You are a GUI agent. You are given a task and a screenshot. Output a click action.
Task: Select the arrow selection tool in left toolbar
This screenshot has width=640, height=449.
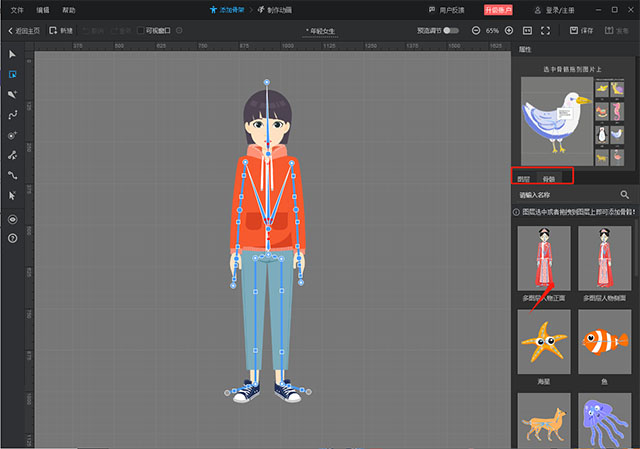pyautogui.click(x=13, y=53)
